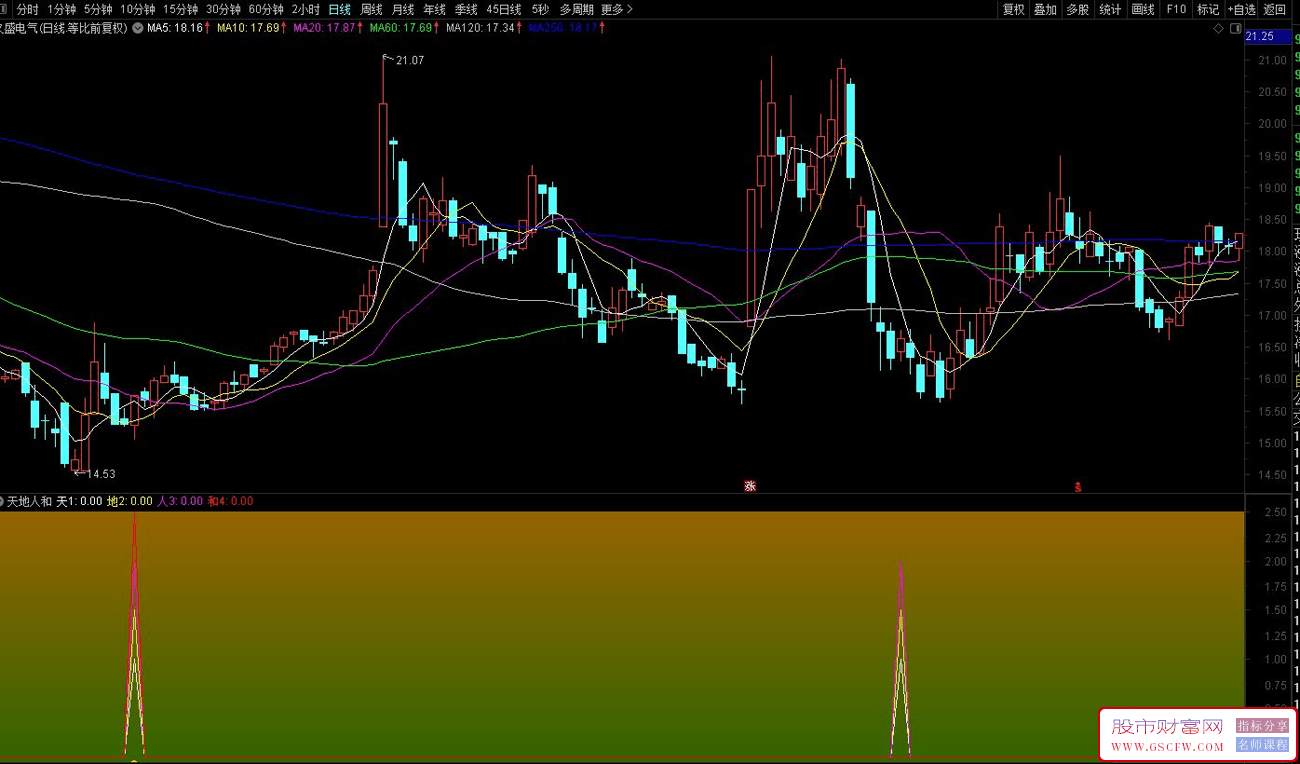
Task: Switch to 日线 daily period
Action: [x=340, y=9]
